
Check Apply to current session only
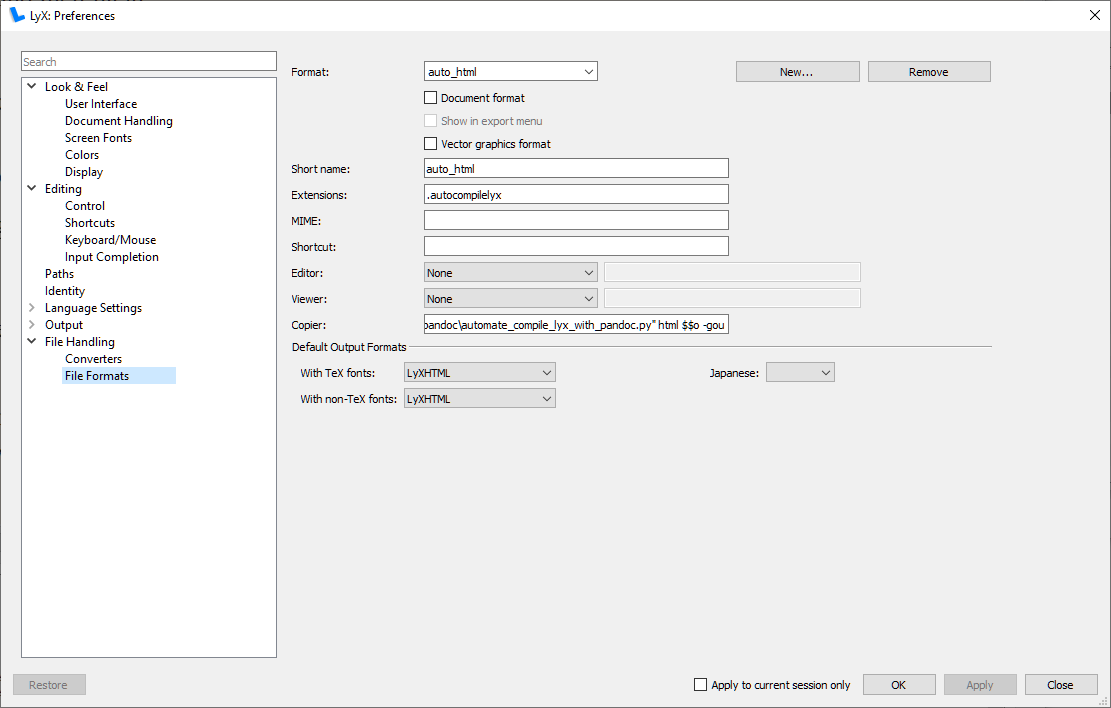coord(700,685)
